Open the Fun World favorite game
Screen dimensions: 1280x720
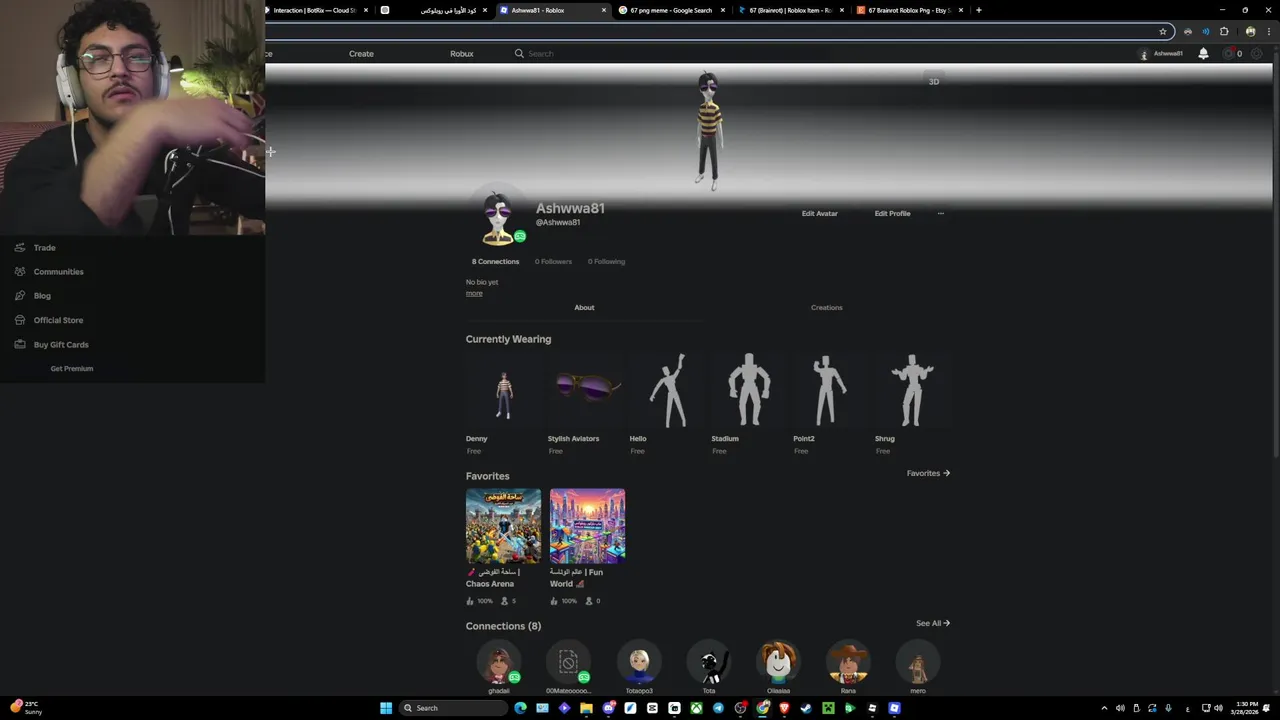click(587, 526)
